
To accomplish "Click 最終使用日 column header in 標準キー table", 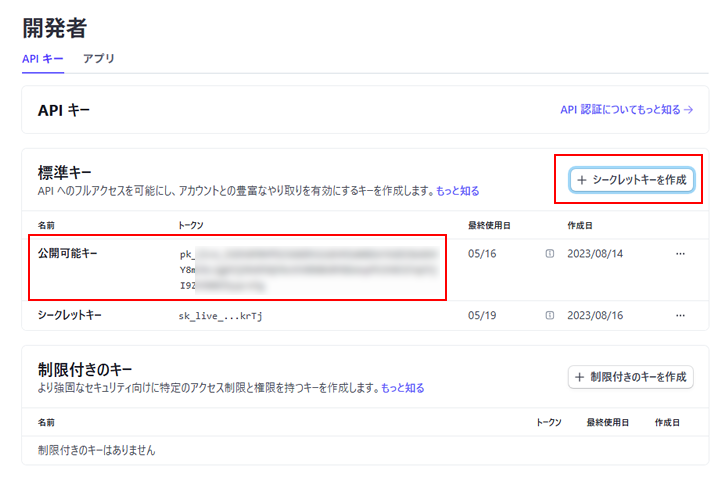I will (488, 225).
